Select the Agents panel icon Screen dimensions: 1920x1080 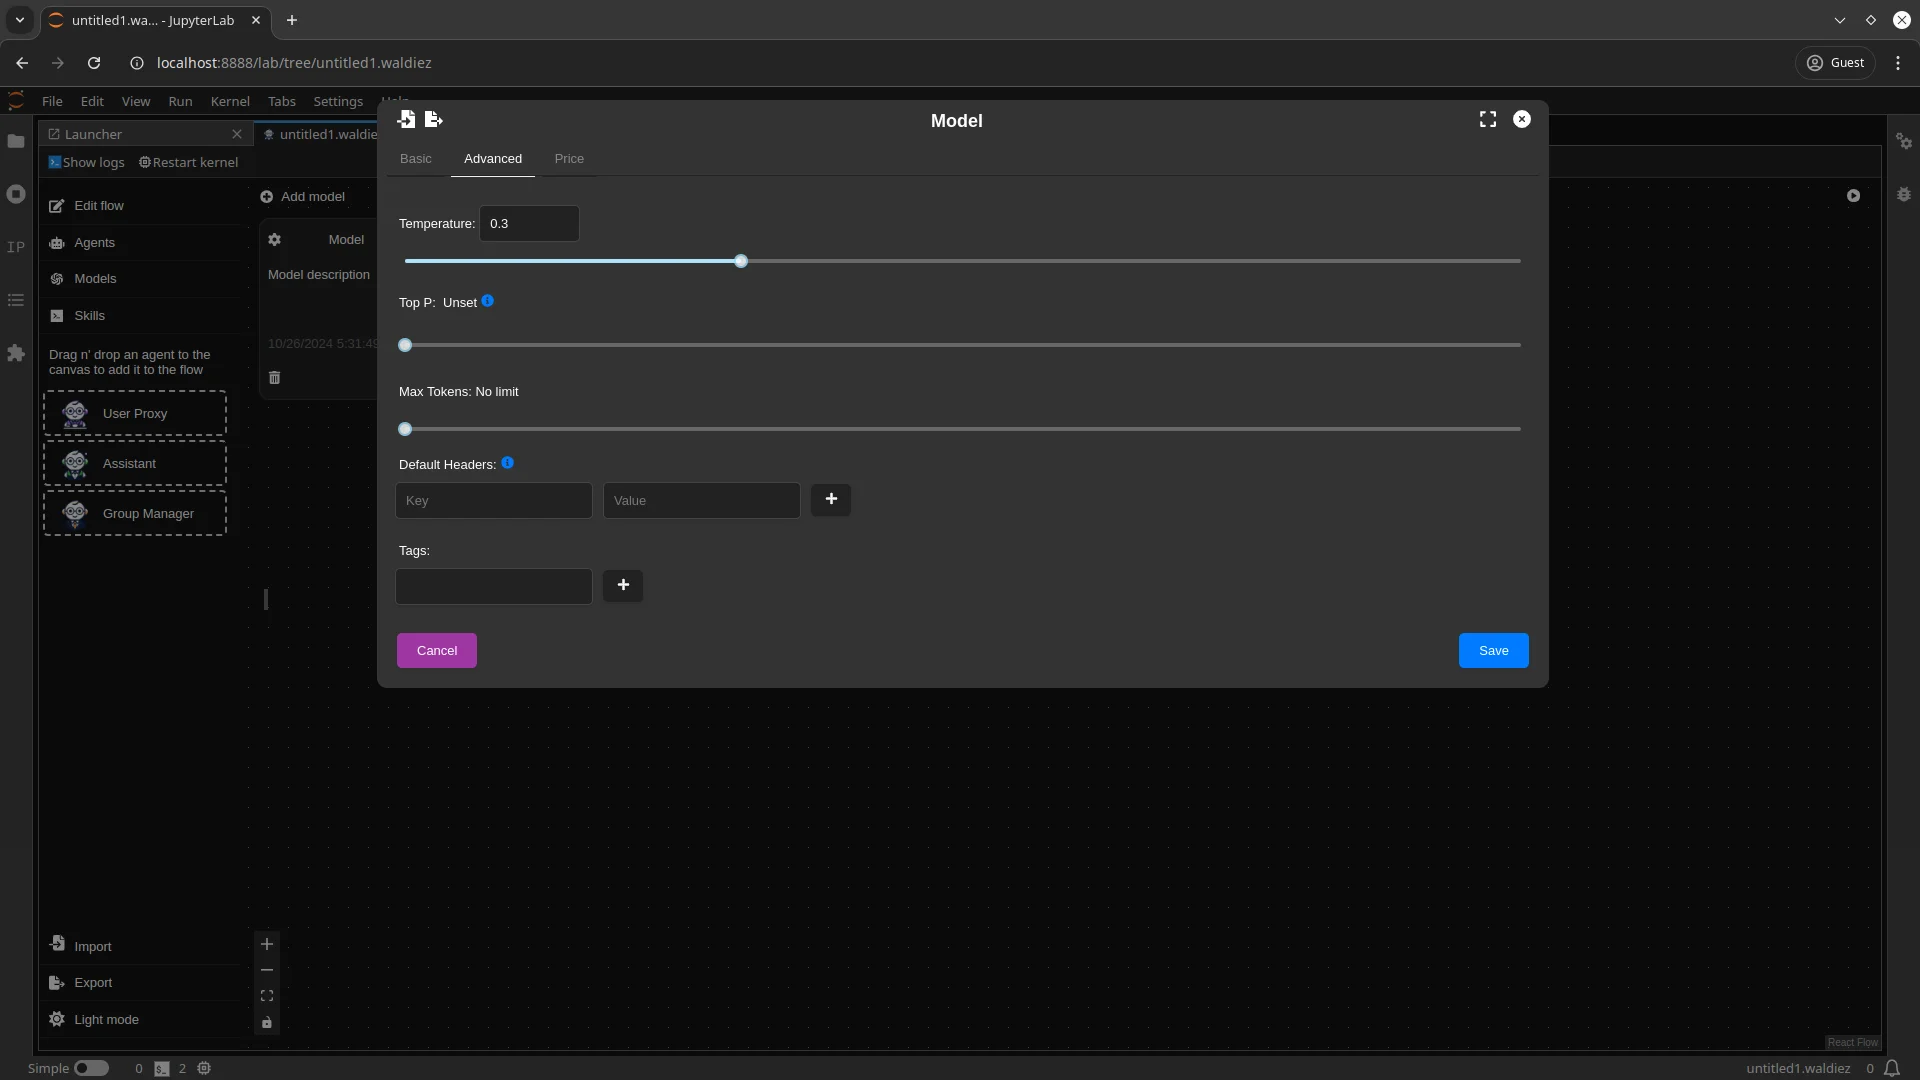(x=57, y=243)
